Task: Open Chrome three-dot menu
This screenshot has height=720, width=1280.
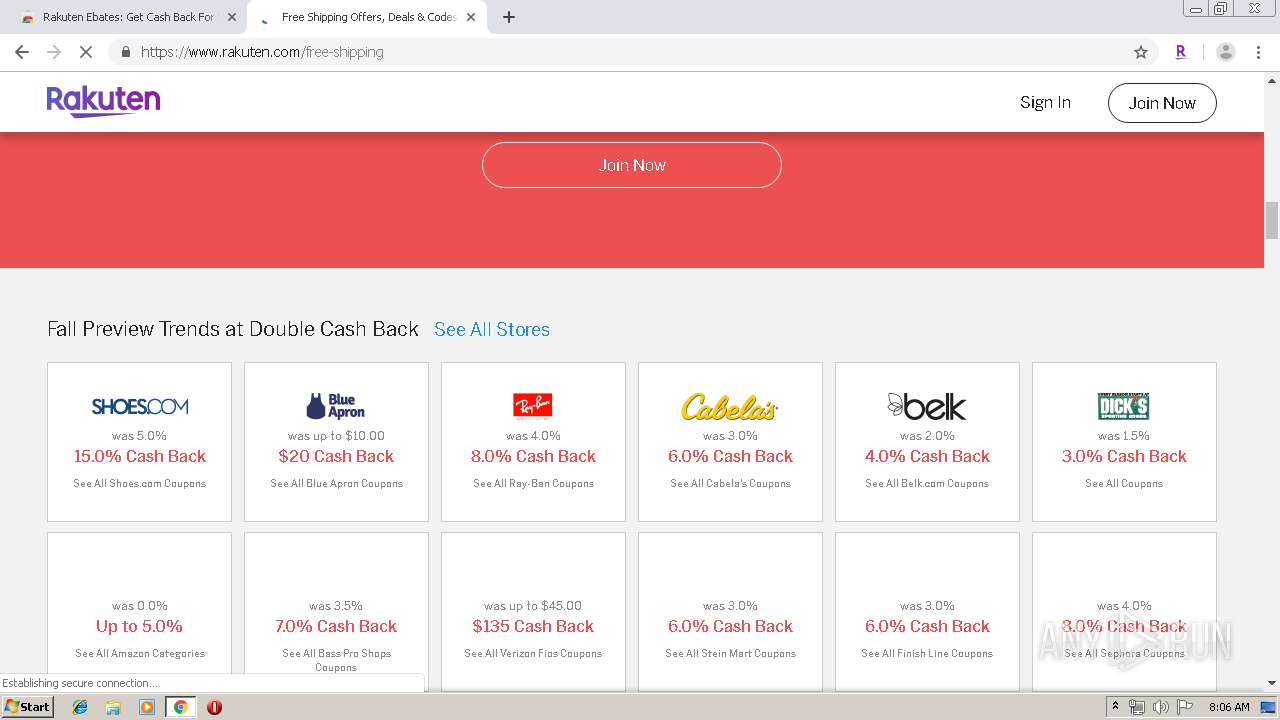Action: [1258, 52]
